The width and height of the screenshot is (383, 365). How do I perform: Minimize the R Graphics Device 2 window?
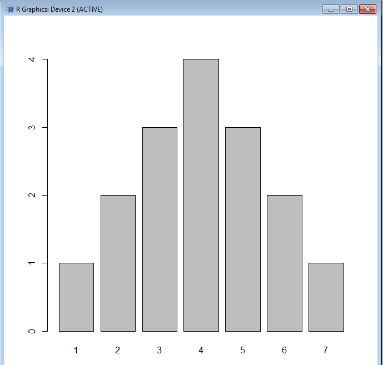coord(331,9)
